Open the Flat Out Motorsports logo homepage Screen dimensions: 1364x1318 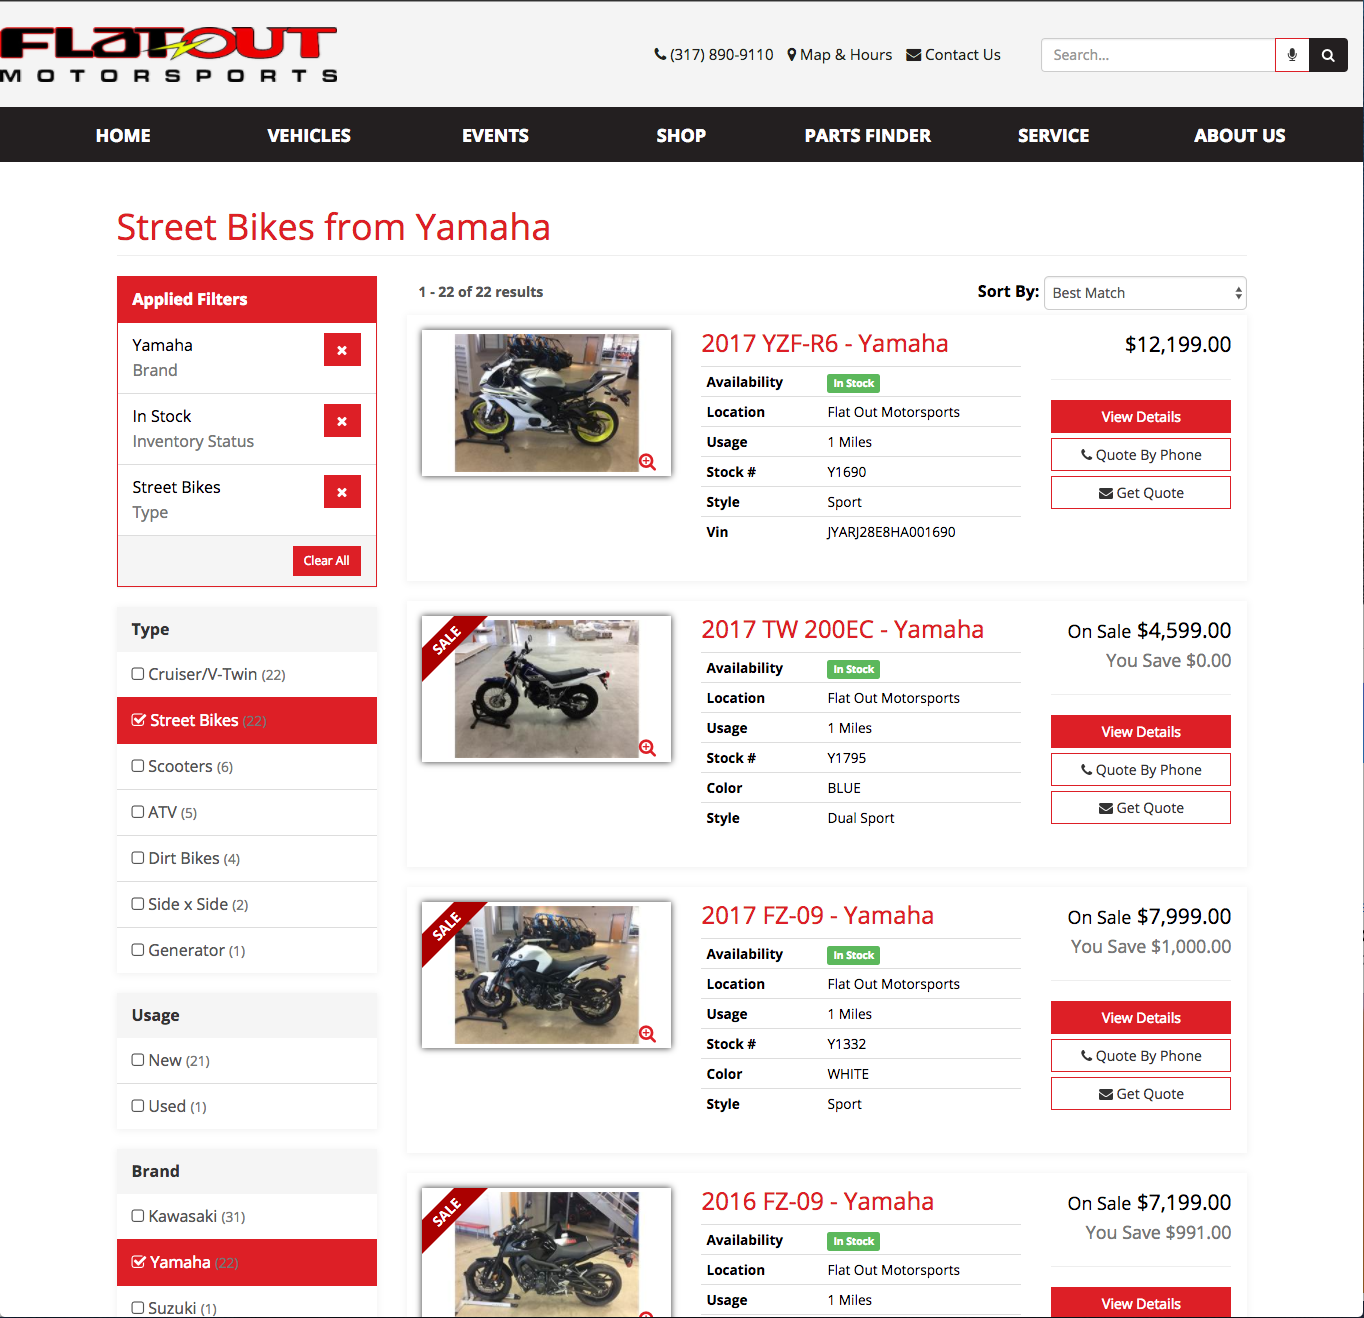click(169, 54)
